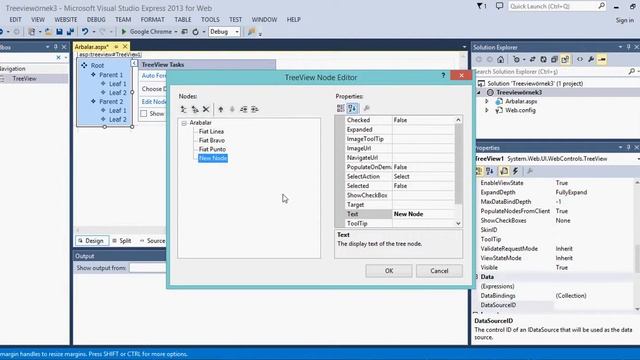
Task: Click the node properties grid vertical scrollbar
Action: pyautogui.click(x=458, y=171)
